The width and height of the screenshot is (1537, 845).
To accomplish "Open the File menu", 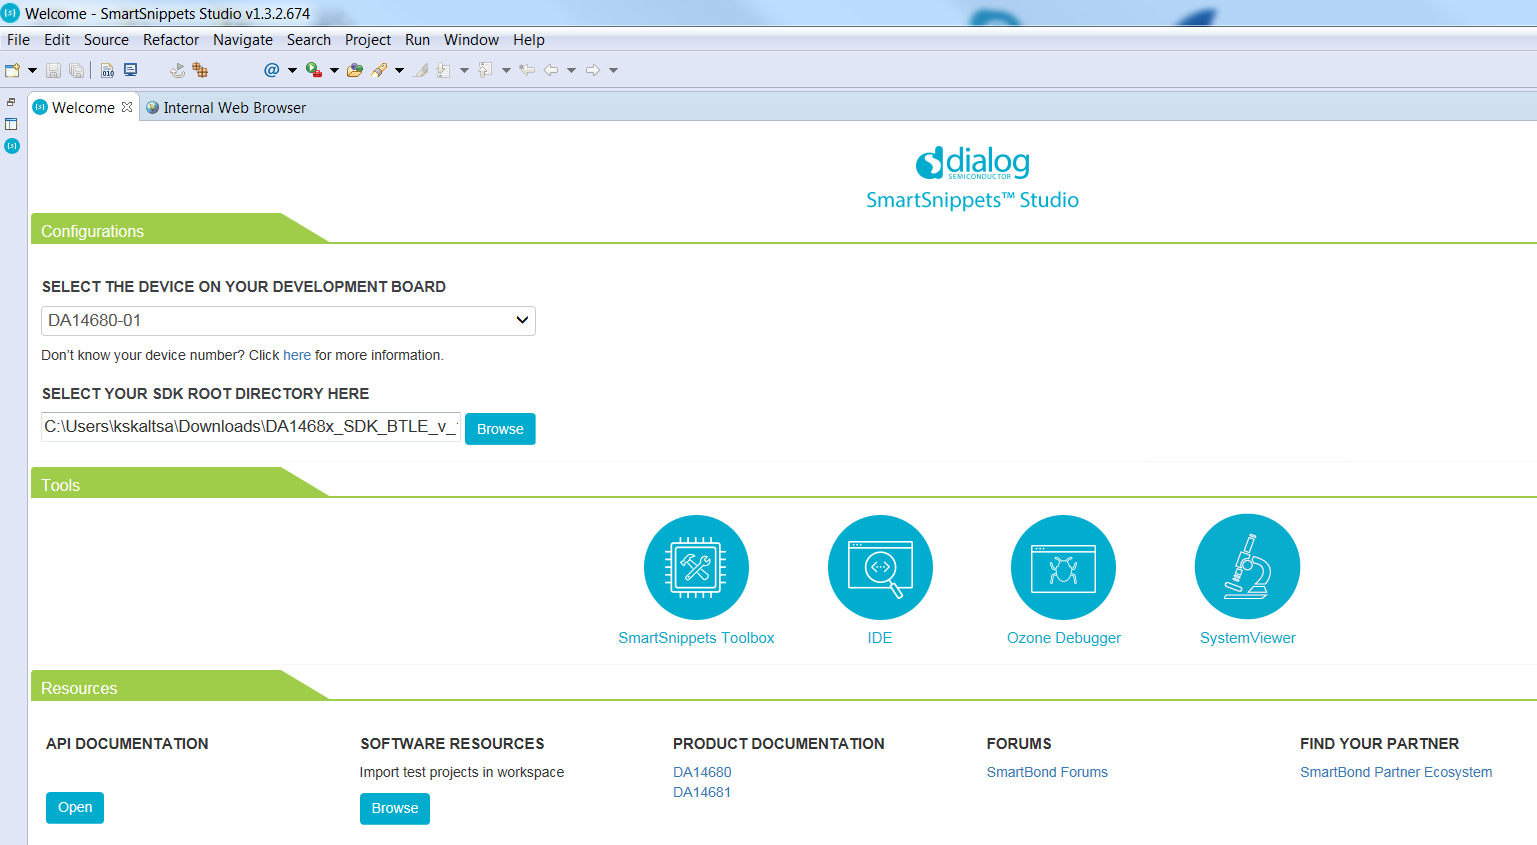I will tap(18, 40).
